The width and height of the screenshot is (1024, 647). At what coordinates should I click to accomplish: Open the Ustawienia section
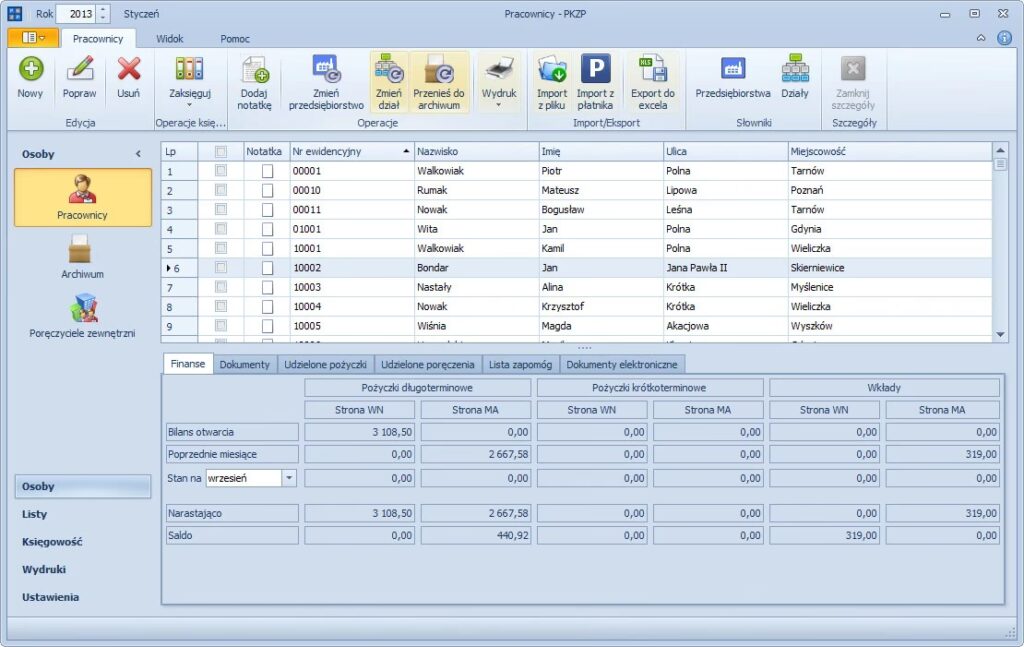50,597
